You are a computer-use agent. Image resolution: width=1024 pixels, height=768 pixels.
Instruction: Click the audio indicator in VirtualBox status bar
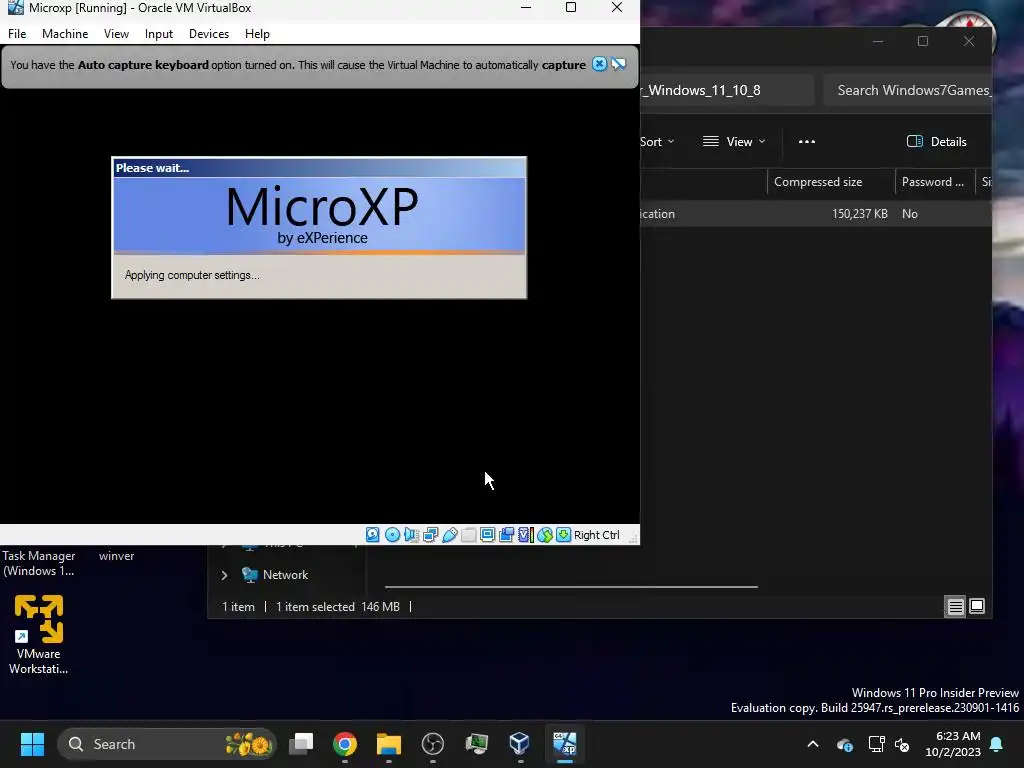[x=411, y=535]
